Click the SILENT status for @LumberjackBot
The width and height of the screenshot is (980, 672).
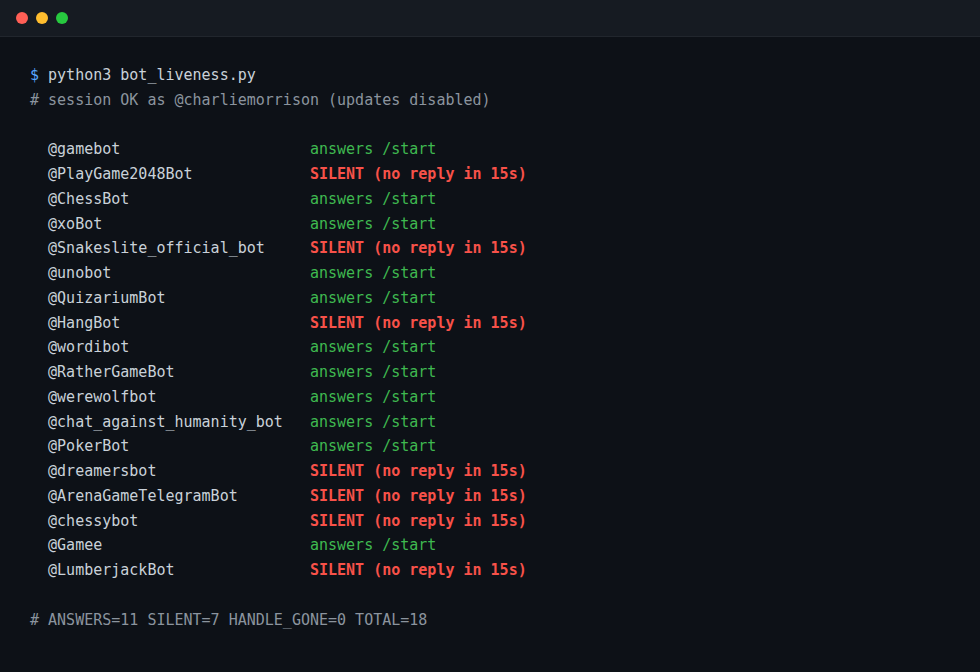click(418, 570)
